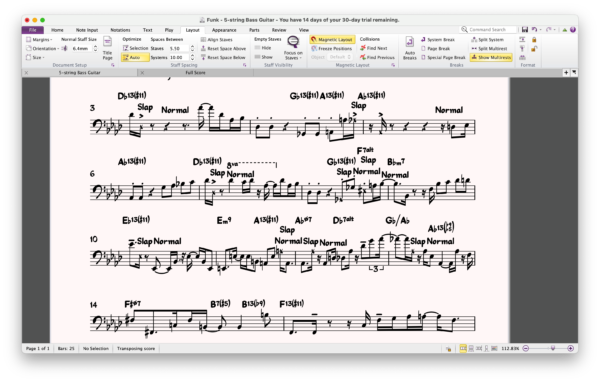Switch to the Notations tab
This screenshot has width=600, height=382.
(x=120, y=30)
